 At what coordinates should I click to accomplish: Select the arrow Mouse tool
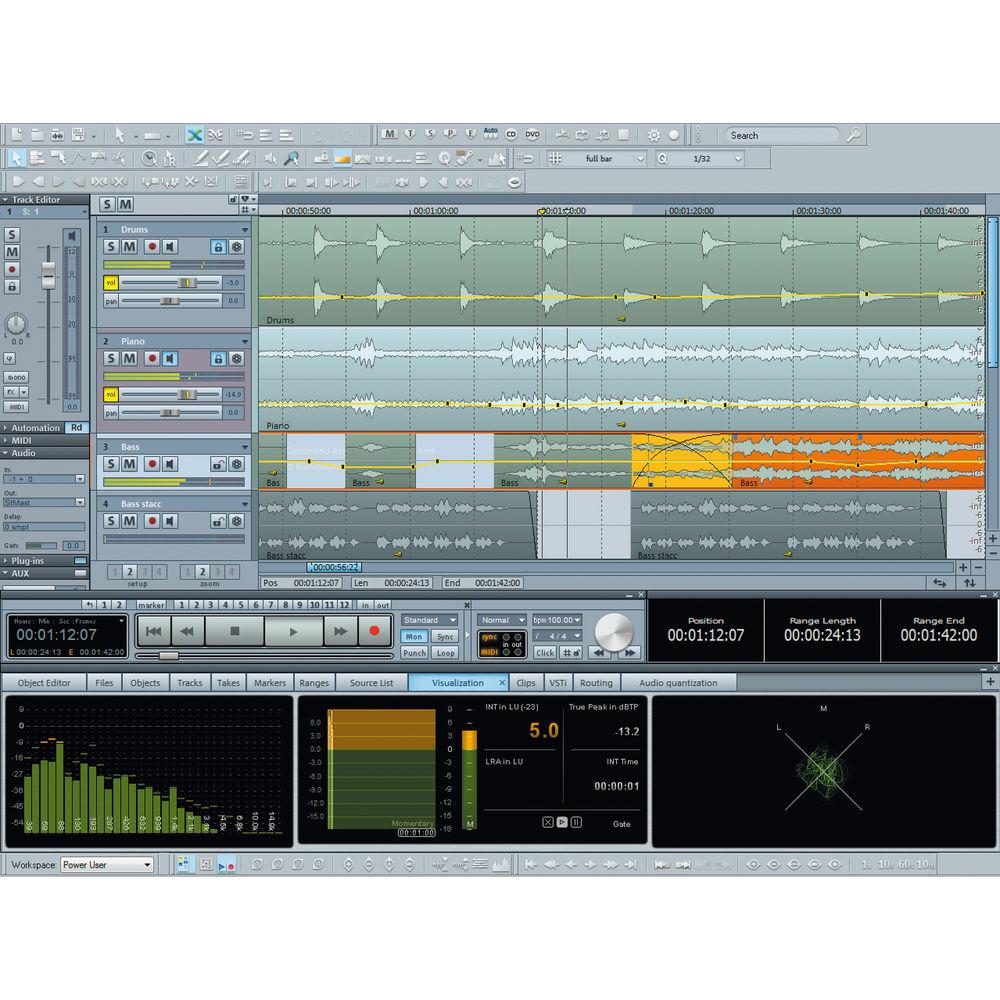pos(15,157)
